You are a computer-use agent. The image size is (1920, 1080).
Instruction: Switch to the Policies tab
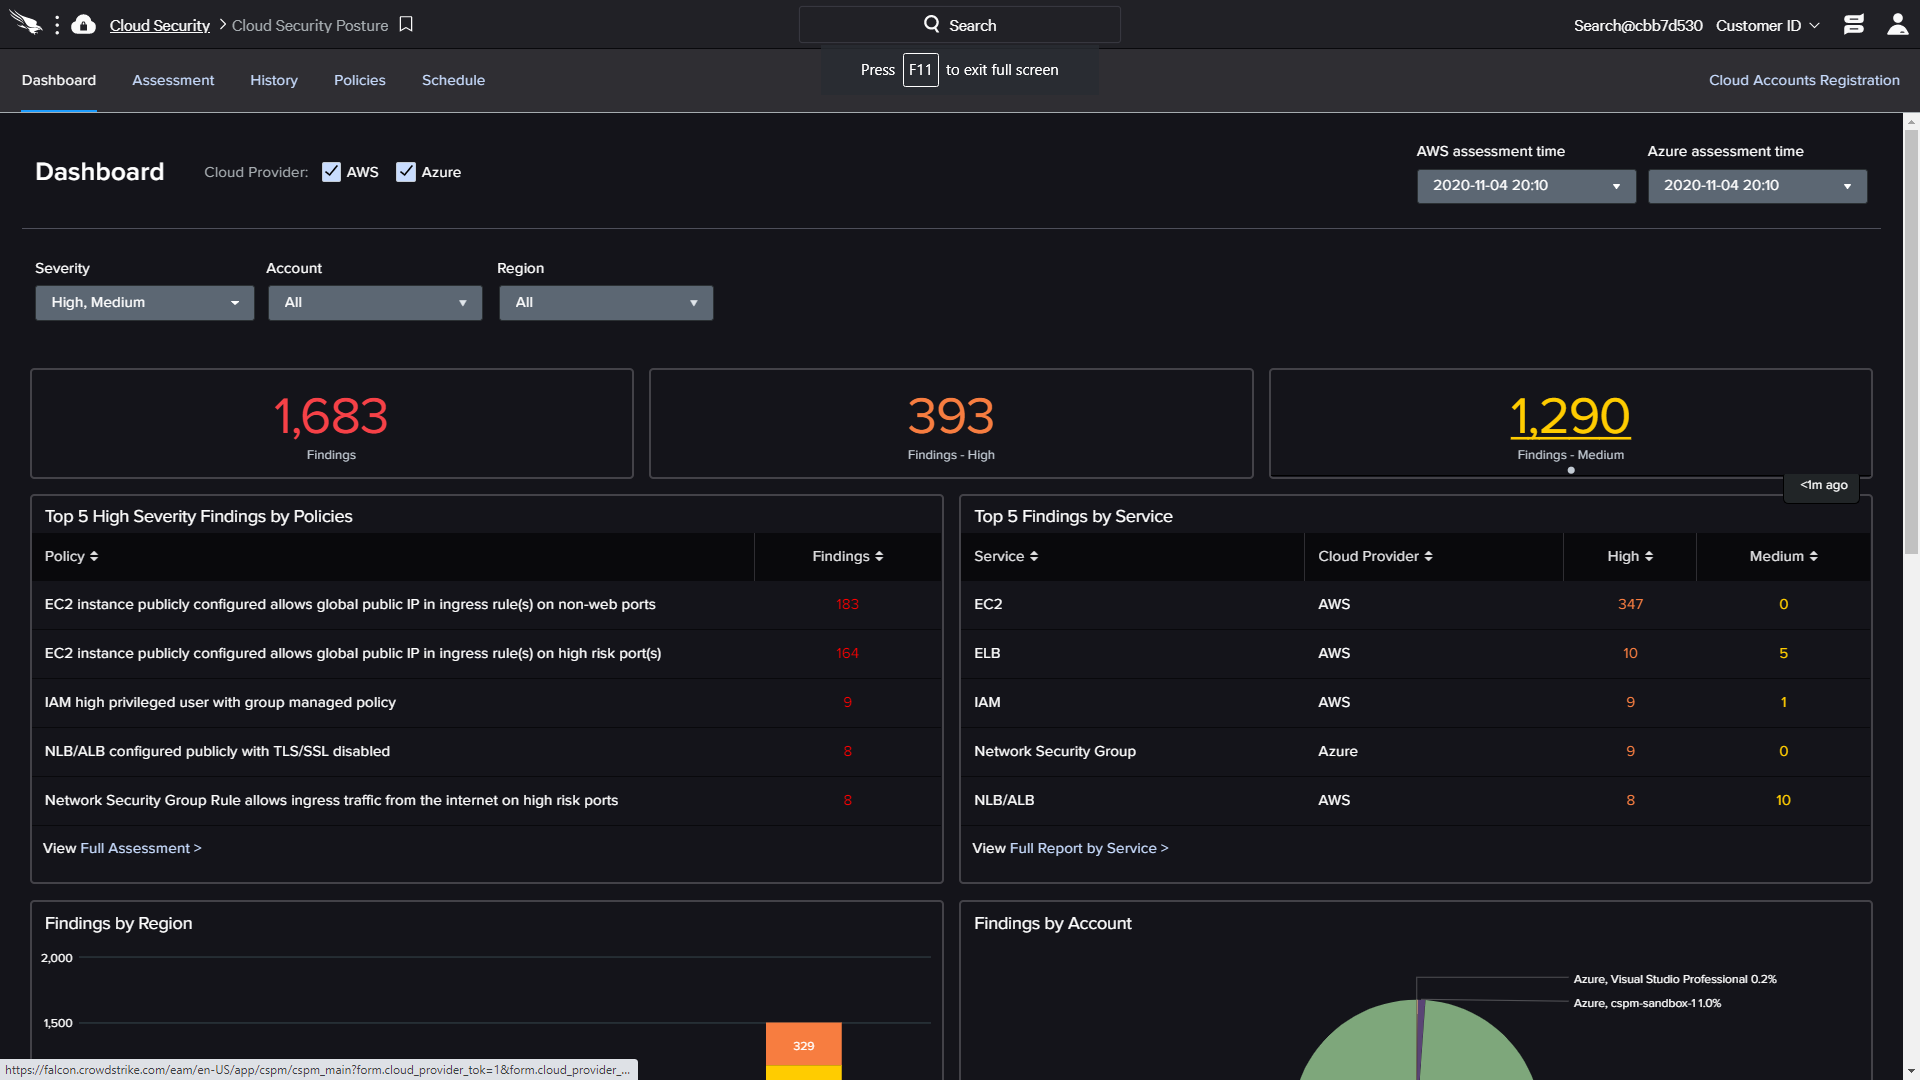coord(359,80)
